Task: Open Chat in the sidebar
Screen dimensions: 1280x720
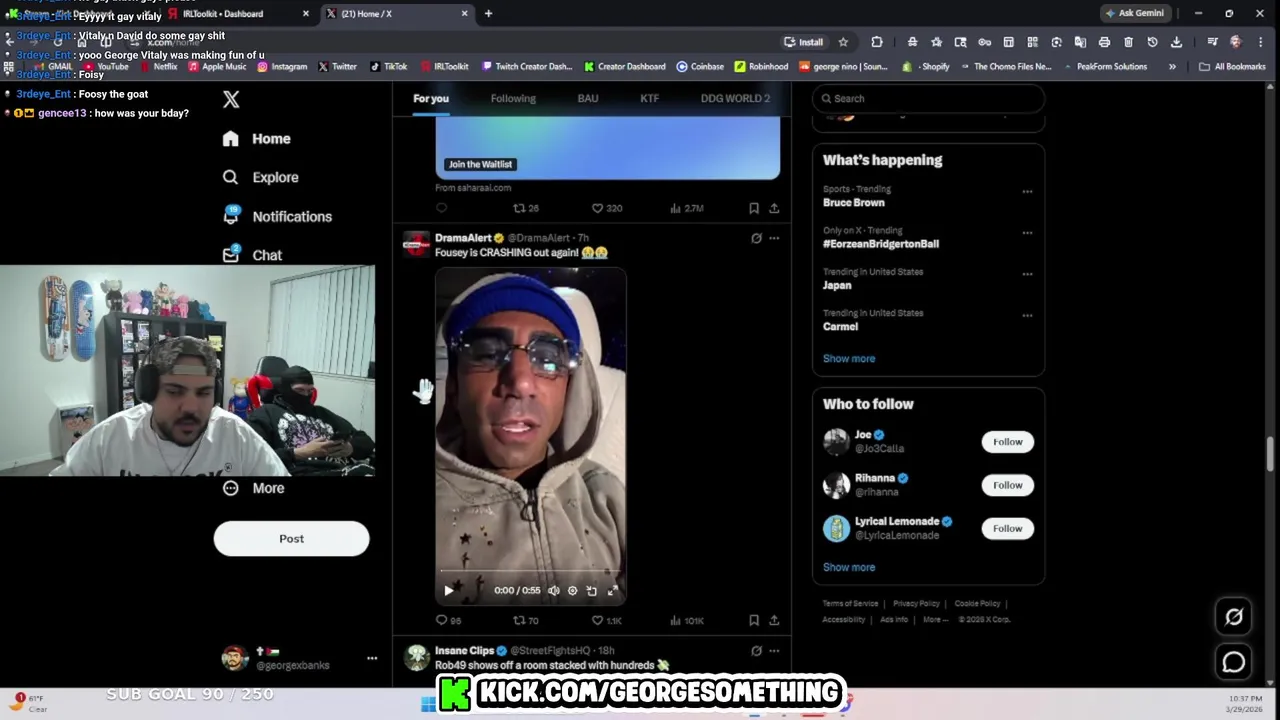Action: click(x=252, y=255)
